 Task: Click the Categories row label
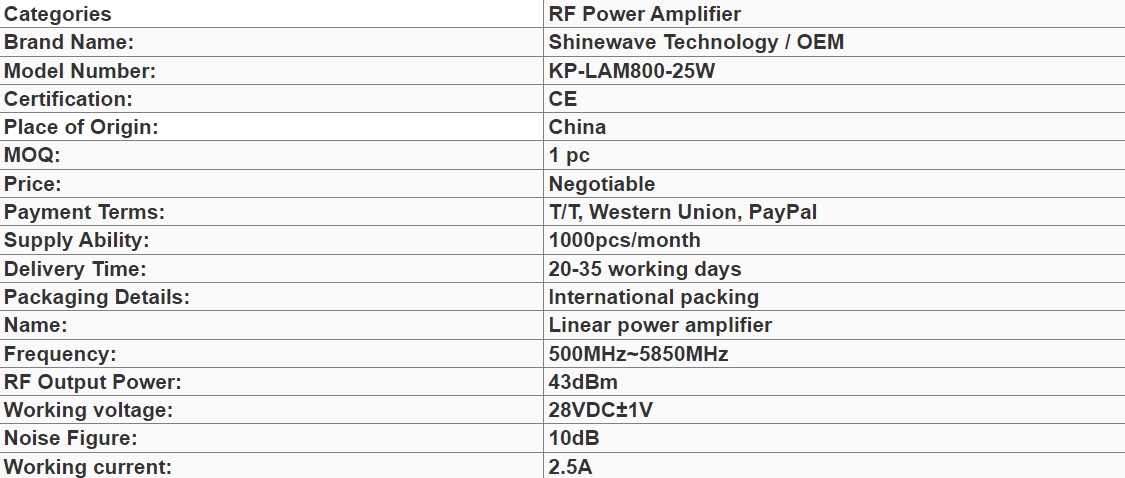tap(58, 14)
